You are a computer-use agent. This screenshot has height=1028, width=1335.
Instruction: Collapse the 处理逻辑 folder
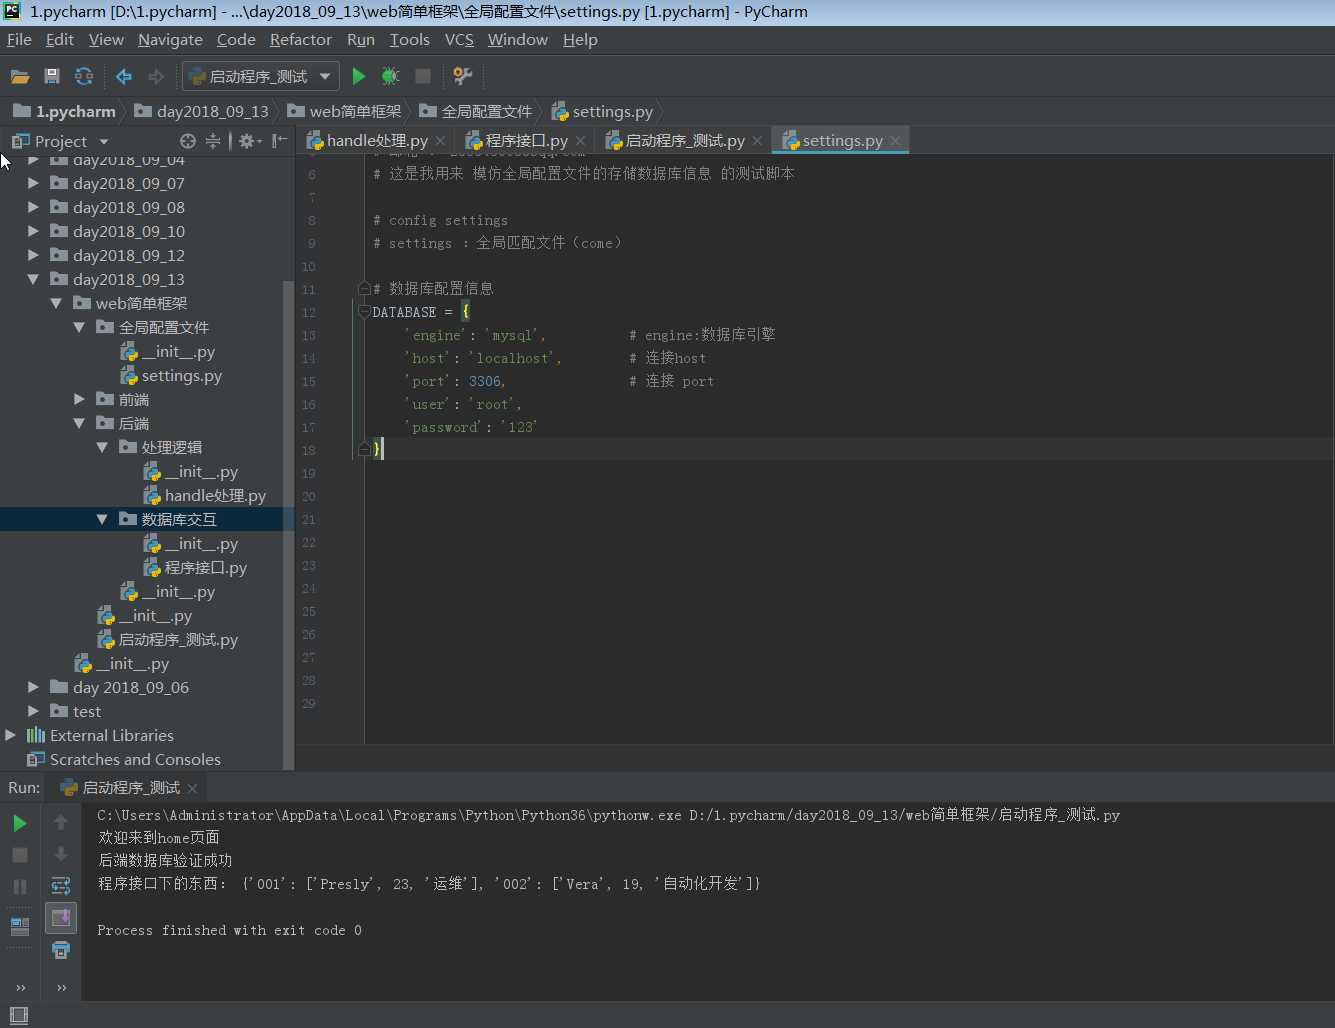pos(102,447)
